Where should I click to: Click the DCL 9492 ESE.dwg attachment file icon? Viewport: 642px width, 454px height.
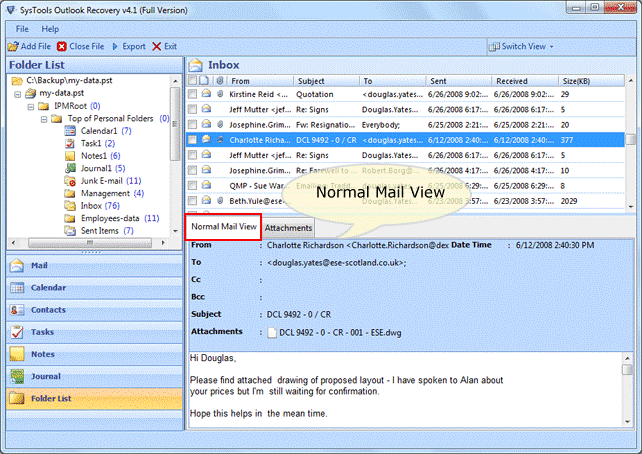272,333
